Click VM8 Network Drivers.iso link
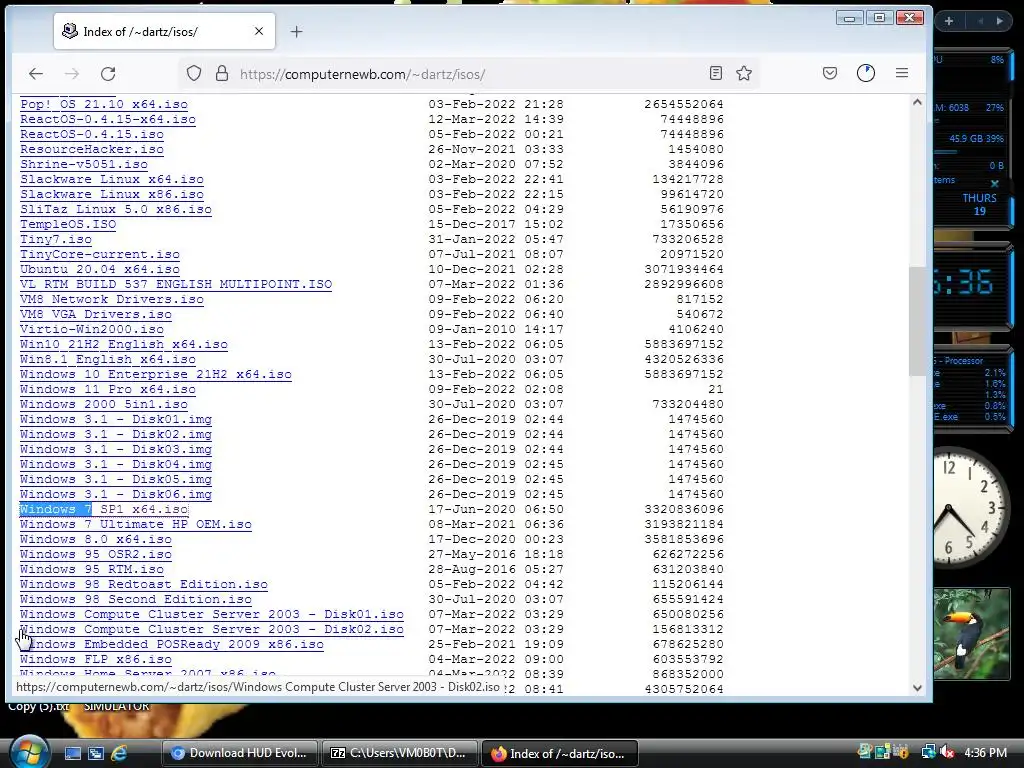 (112, 300)
